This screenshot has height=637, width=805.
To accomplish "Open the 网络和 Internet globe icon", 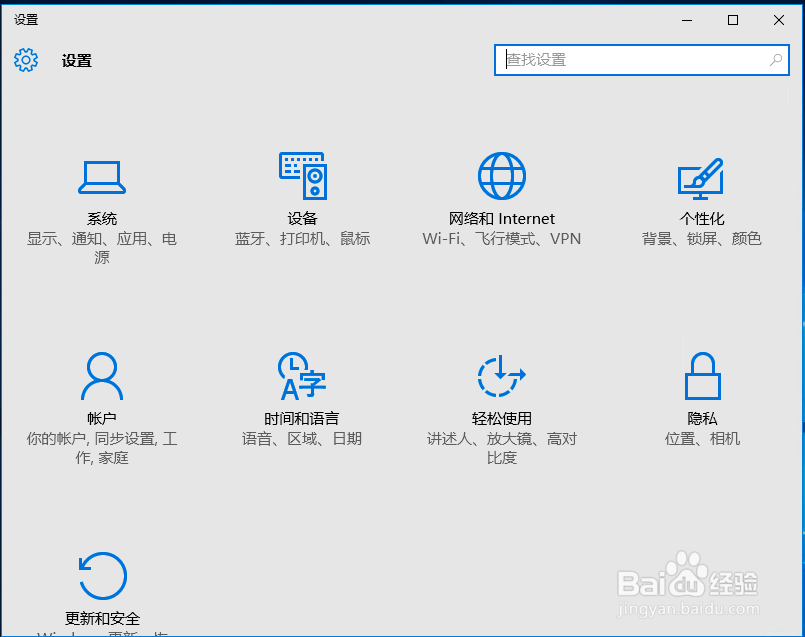I will pyautogui.click(x=501, y=175).
